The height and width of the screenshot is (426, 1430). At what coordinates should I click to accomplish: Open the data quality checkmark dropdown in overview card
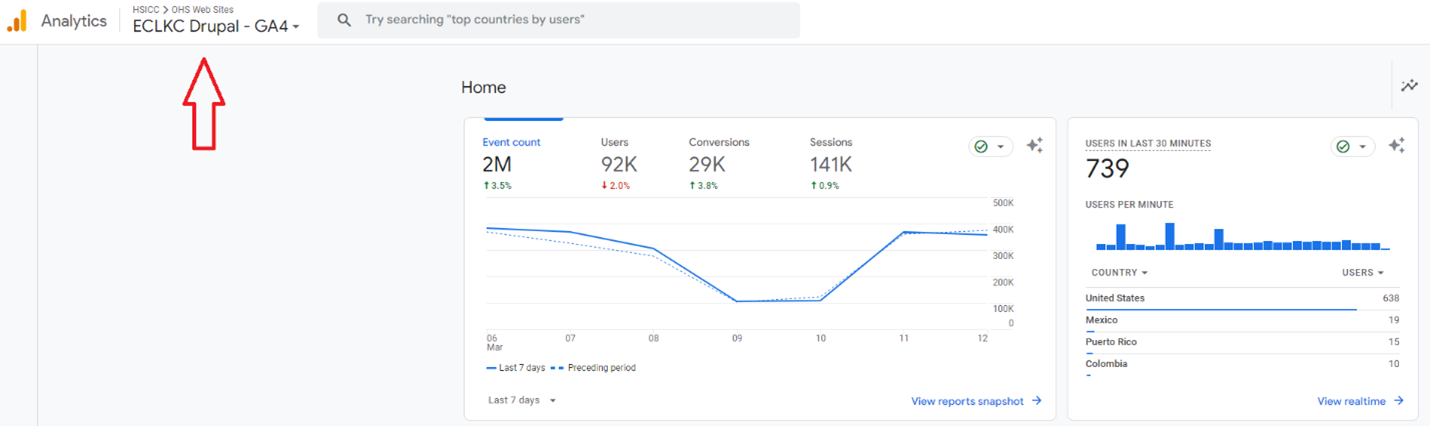pyautogui.click(x=990, y=147)
